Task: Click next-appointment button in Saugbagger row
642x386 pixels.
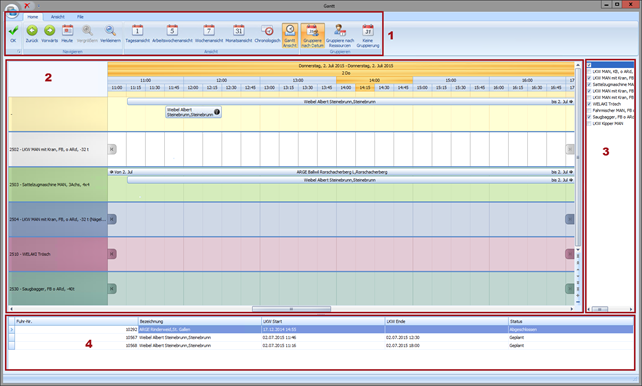Action: tap(570, 289)
